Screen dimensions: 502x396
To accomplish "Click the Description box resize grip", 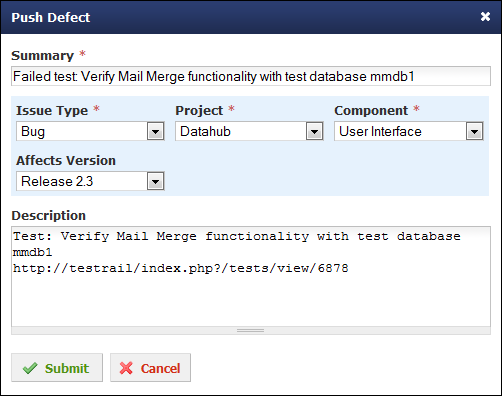I will (x=251, y=330).
